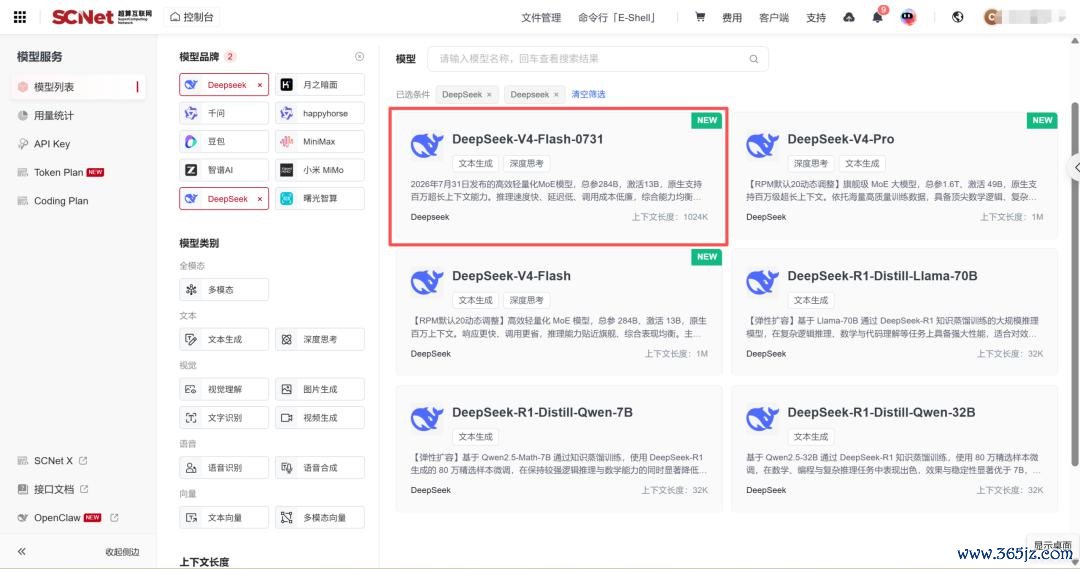Viewport: 1080px width, 569px height.
Task: Click the cloud download icon in header
Action: click(x=849, y=17)
